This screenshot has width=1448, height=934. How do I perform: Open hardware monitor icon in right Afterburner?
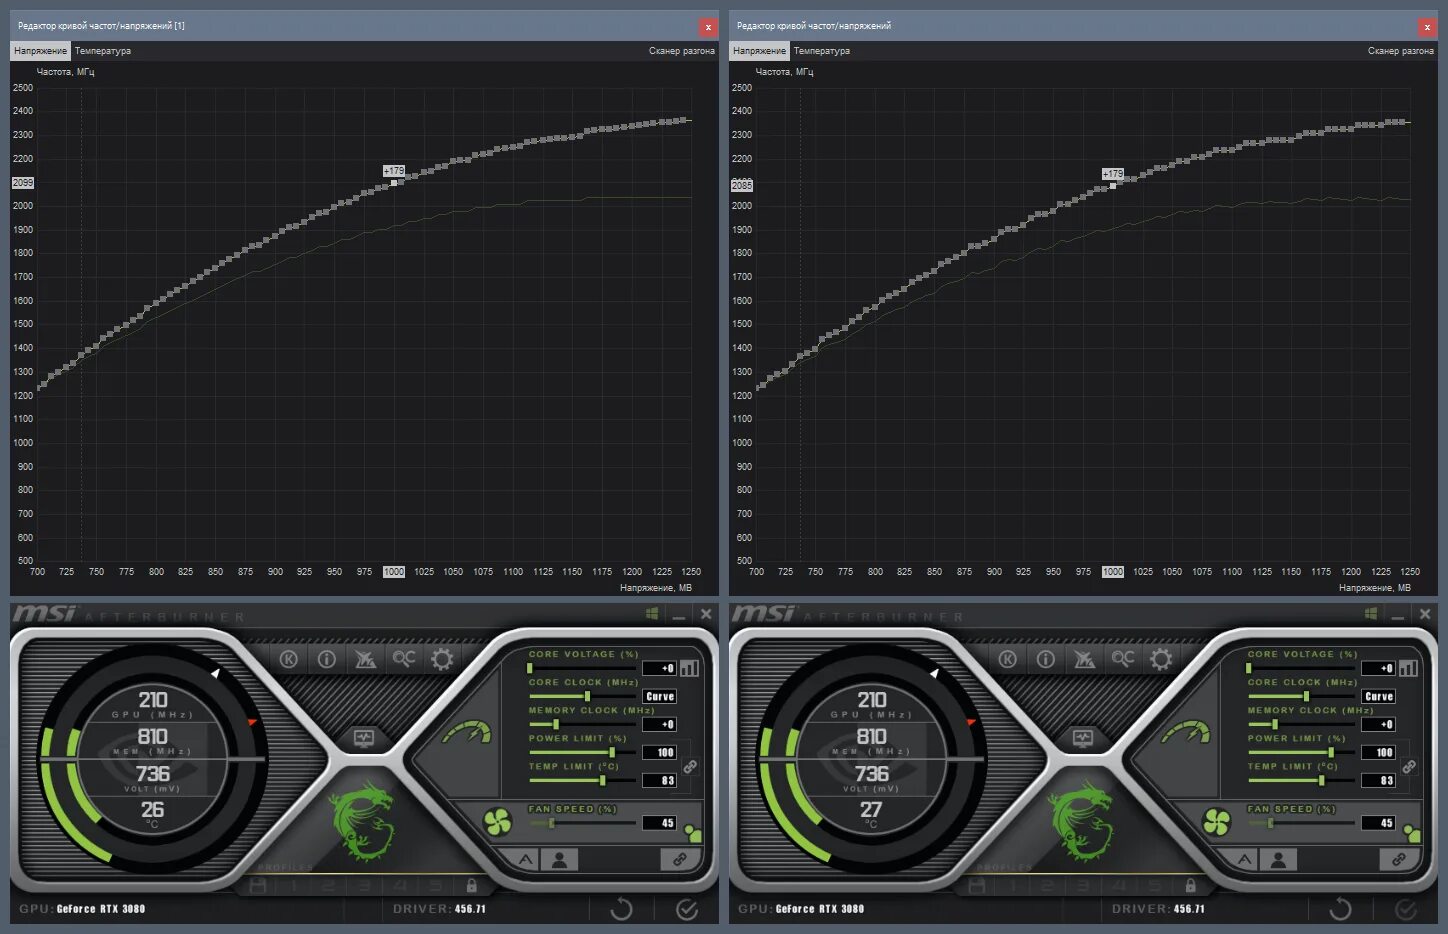[x=1083, y=738]
